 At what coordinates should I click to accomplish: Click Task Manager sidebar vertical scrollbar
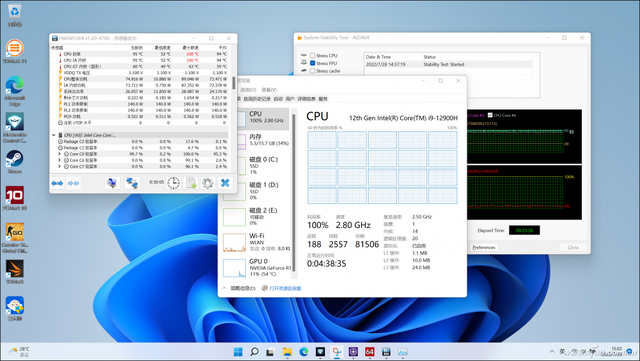(x=293, y=192)
